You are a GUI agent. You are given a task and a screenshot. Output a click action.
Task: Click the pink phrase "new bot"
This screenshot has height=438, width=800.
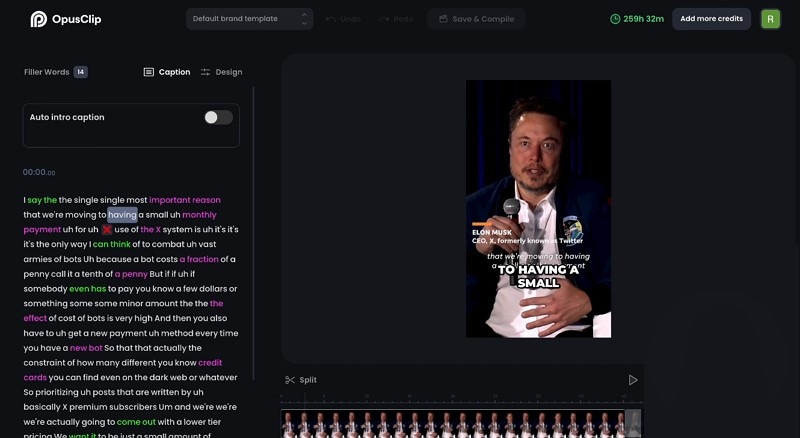coord(86,348)
